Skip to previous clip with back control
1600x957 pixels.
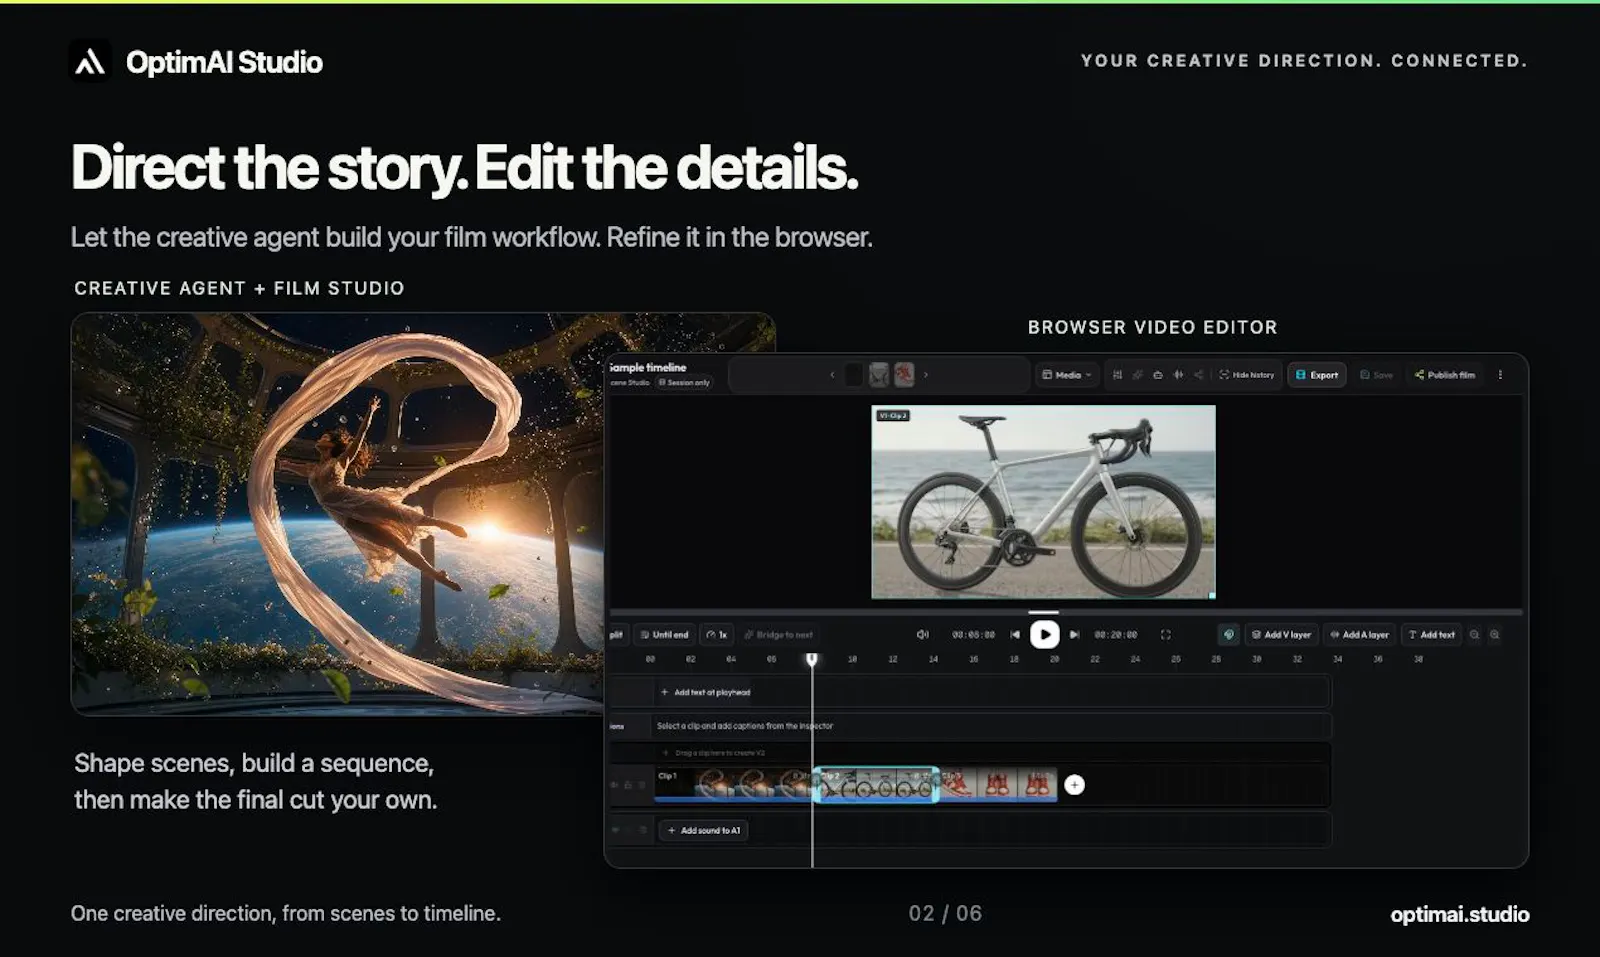tap(1015, 634)
